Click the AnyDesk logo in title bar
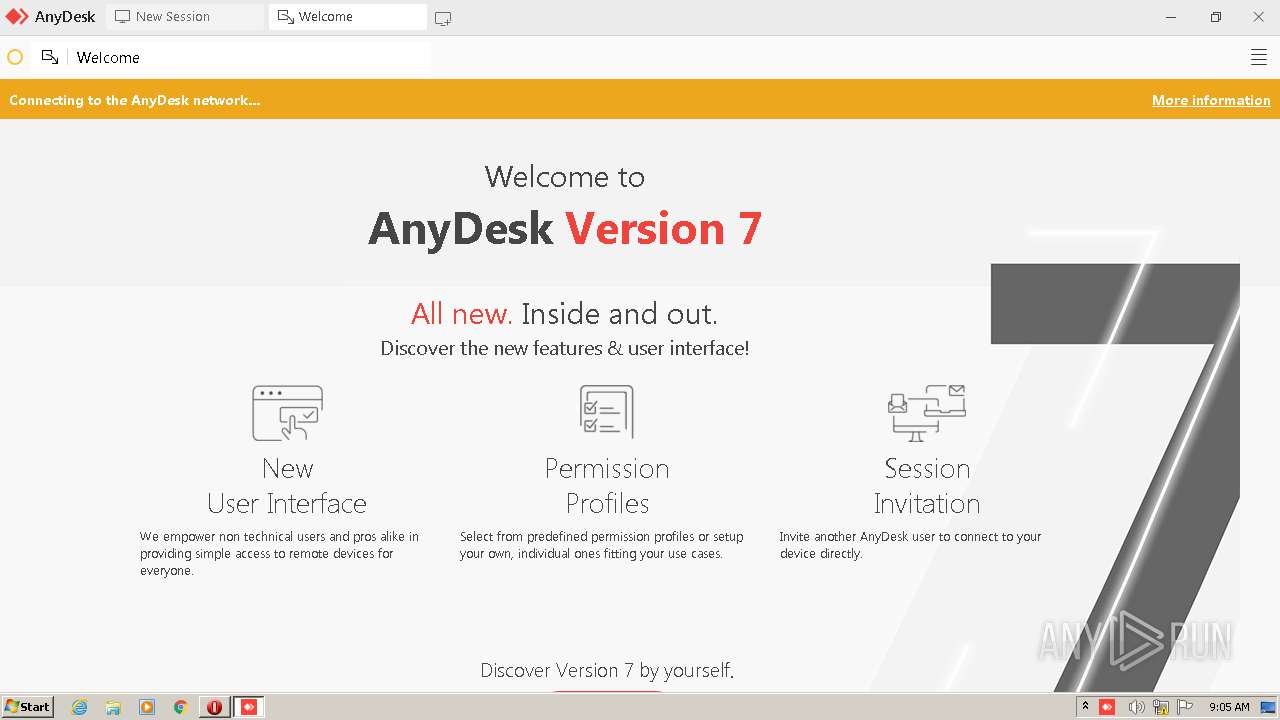This screenshot has width=1280, height=720. tap(17, 17)
